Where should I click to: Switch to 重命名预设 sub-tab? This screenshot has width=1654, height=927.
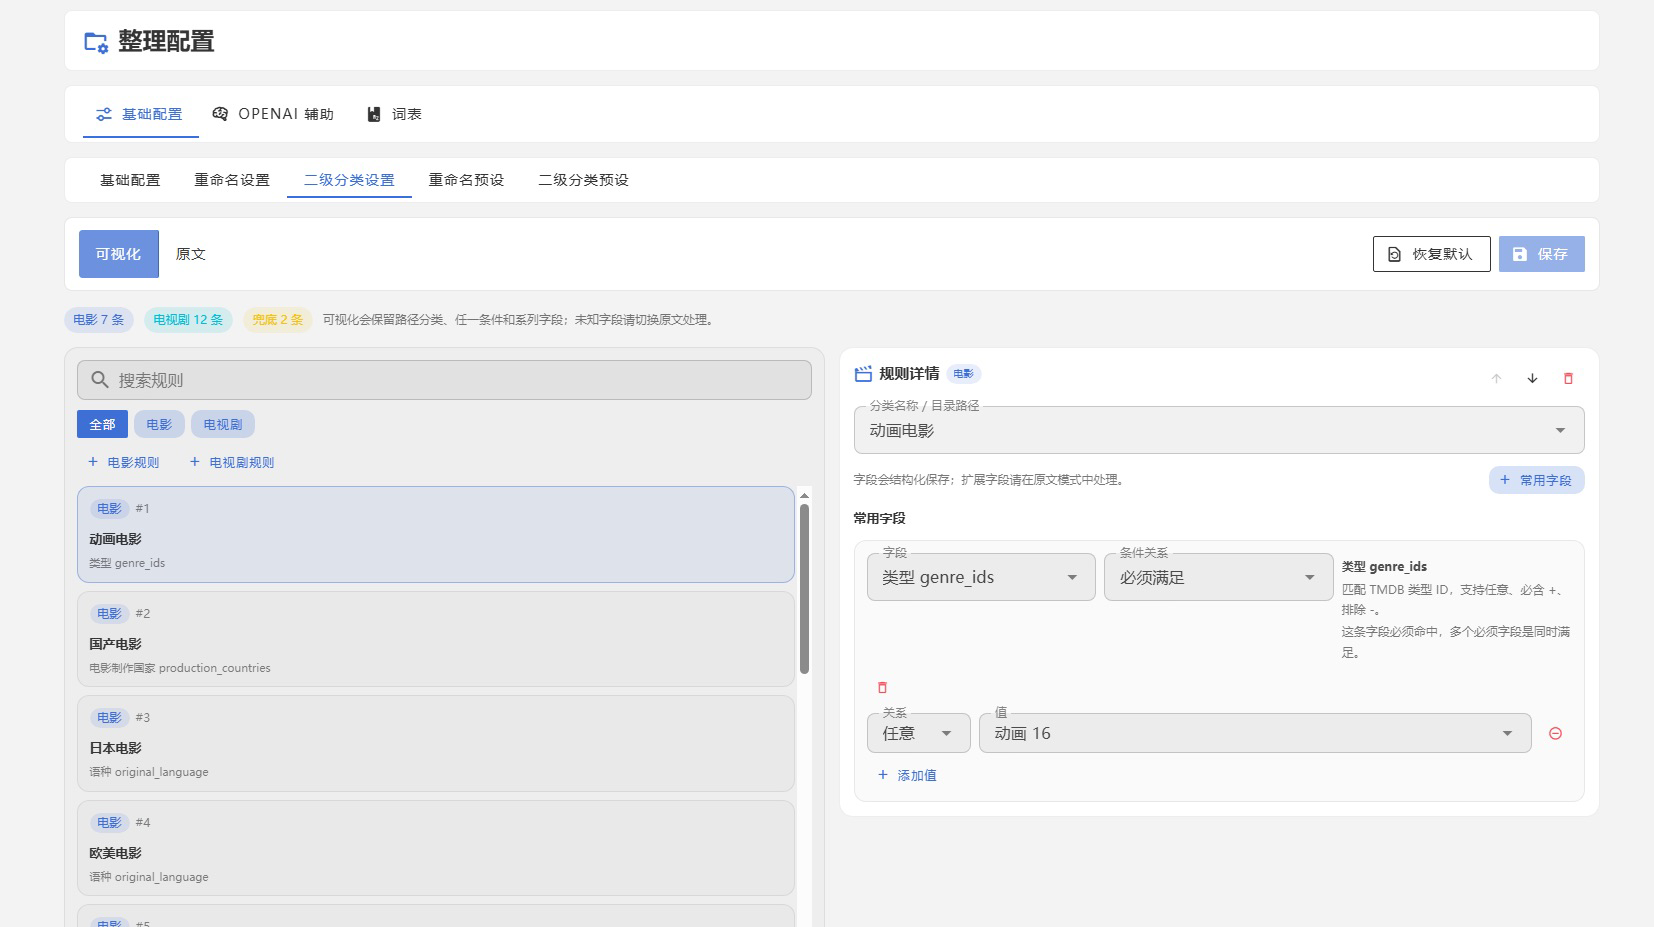466,180
